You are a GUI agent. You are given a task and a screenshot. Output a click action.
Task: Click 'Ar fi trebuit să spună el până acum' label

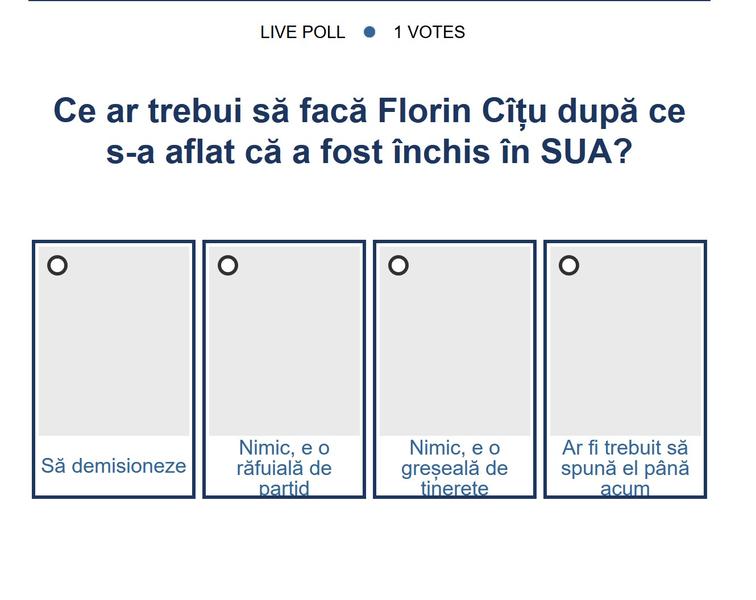pyautogui.click(x=625, y=468)
